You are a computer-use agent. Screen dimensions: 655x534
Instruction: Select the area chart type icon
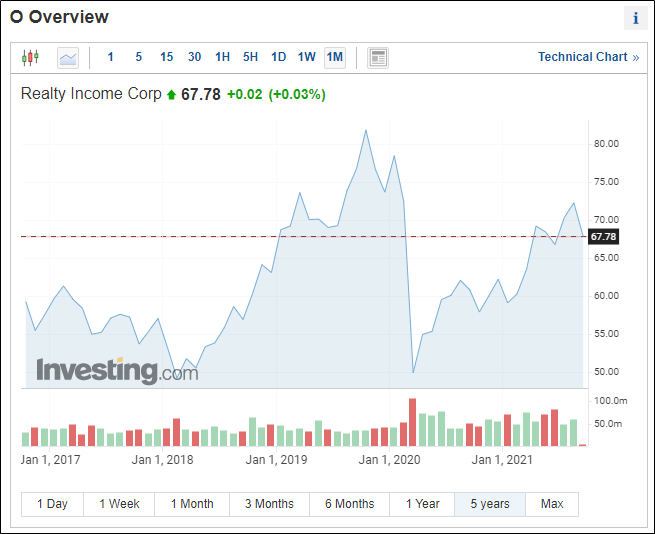(68, 58)
